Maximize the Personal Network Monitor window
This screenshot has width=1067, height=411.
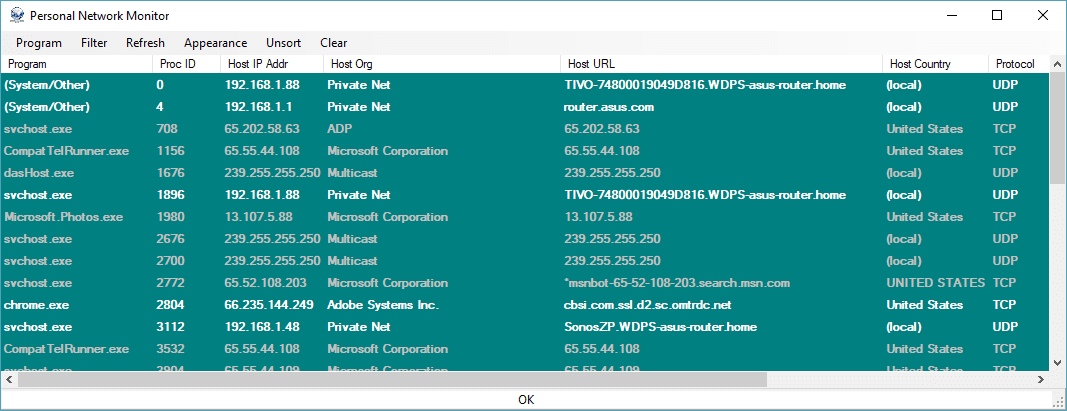pos(997,15)
